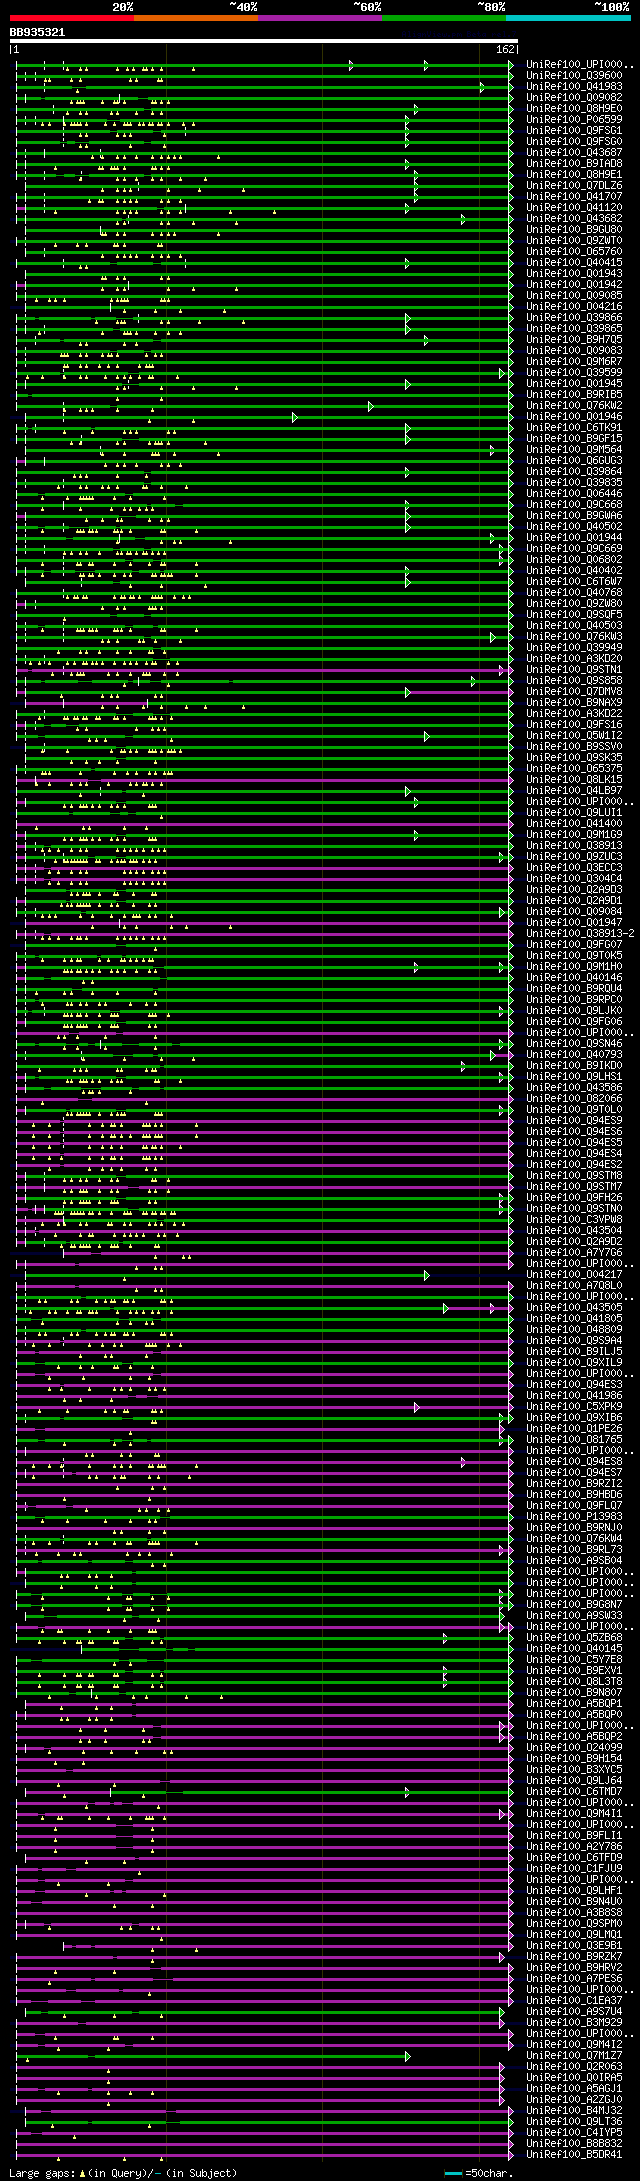Select the UniRef100_Q8LK15 label
640x2181 pixels.
pos(574,779)
